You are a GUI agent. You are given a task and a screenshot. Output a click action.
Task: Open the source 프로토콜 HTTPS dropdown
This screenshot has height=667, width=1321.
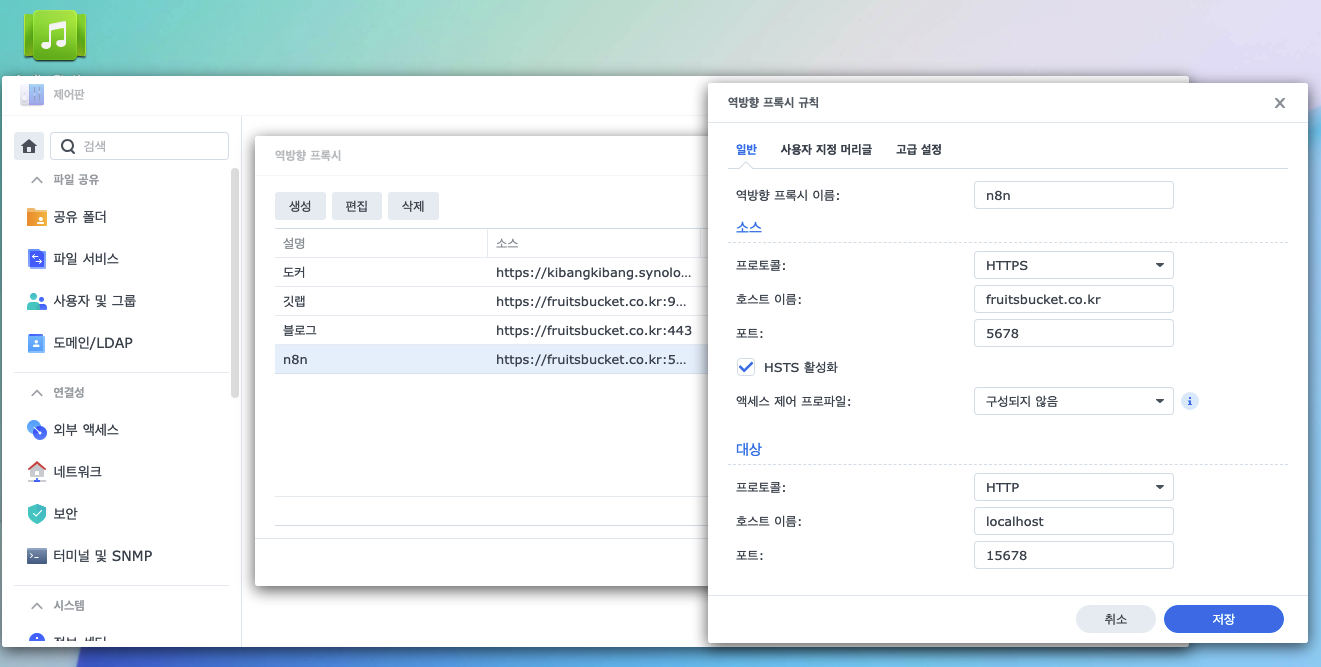point(1073,265)
